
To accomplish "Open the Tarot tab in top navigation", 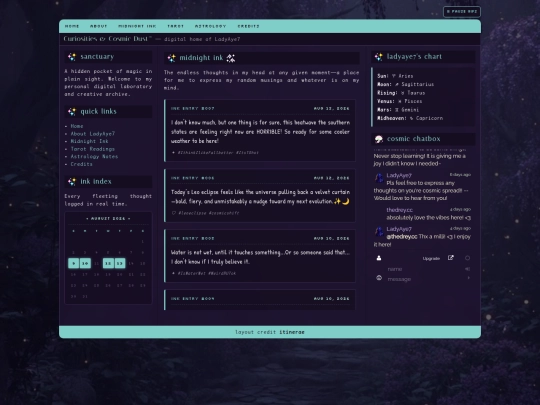I will pos(176,26).
